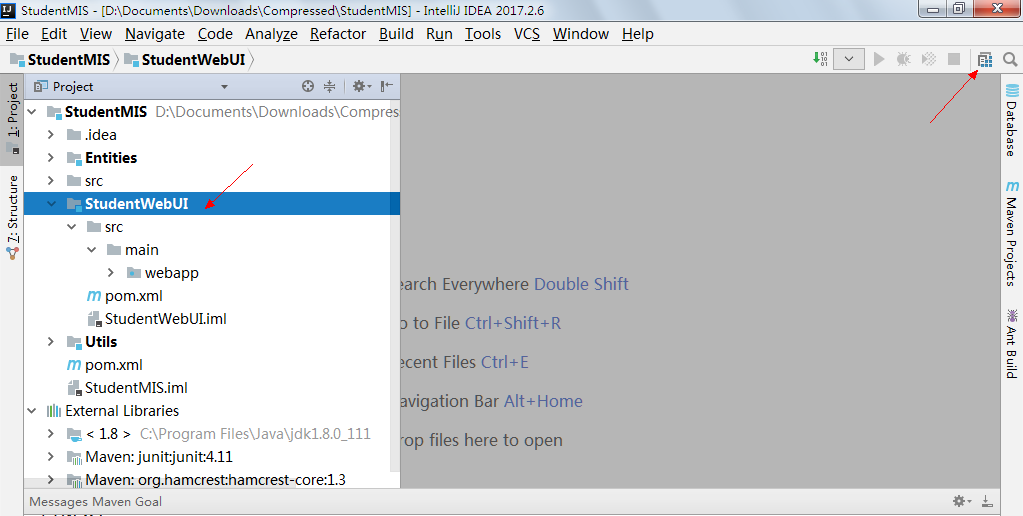This screenshot has width=1023, height=516.
Task: Collapse the StudentWebUI module
Action: pyautogui.click(x=52, y=204)
